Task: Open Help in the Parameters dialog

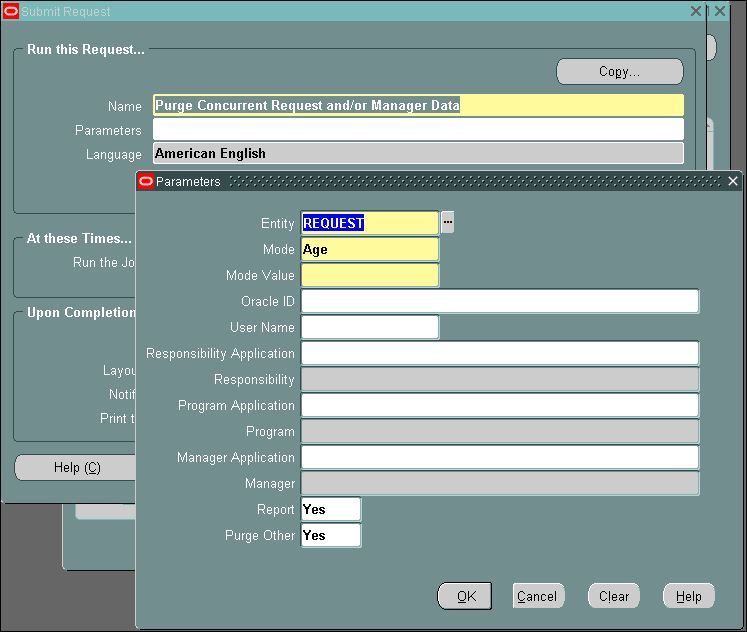Action: [x=688, y=596]
